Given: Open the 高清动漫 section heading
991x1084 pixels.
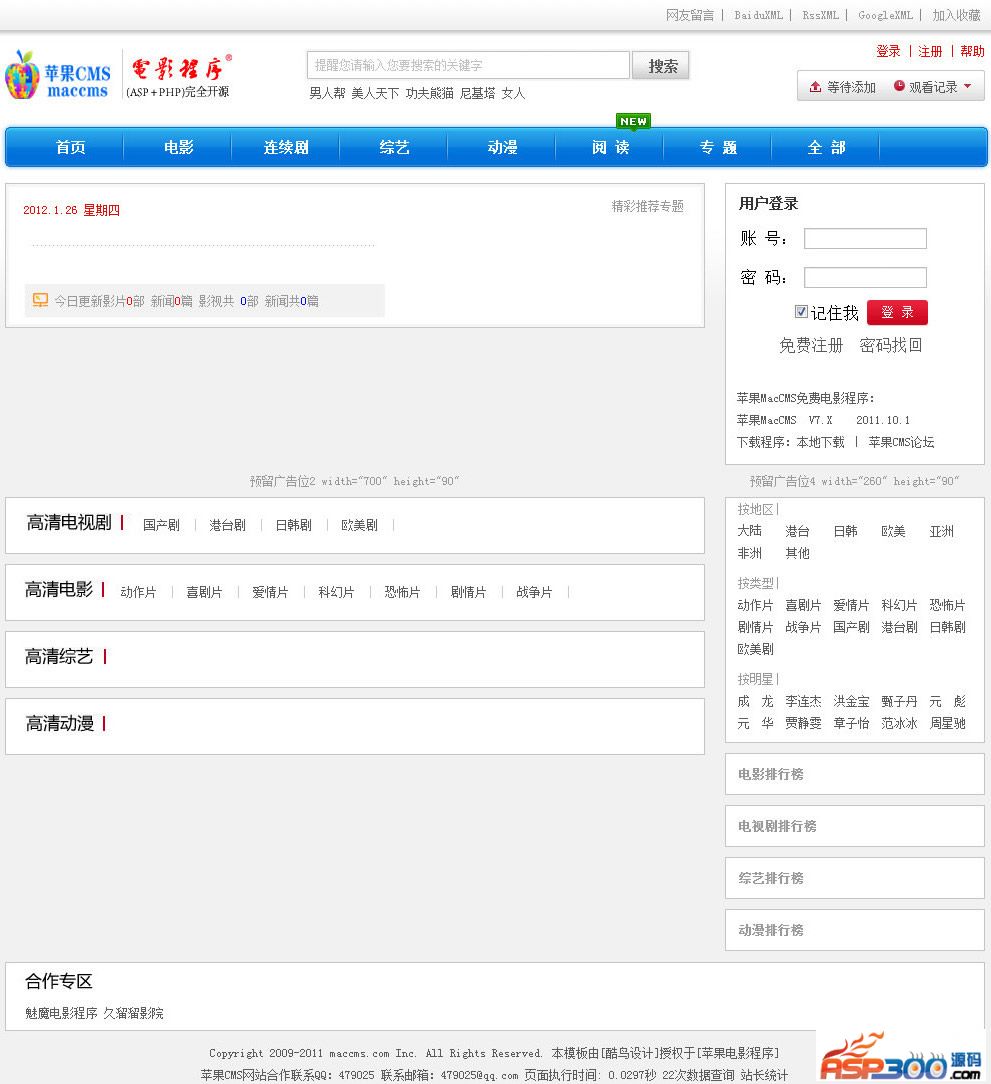Looking at the screenshot, I should click(x=59, y=724).
